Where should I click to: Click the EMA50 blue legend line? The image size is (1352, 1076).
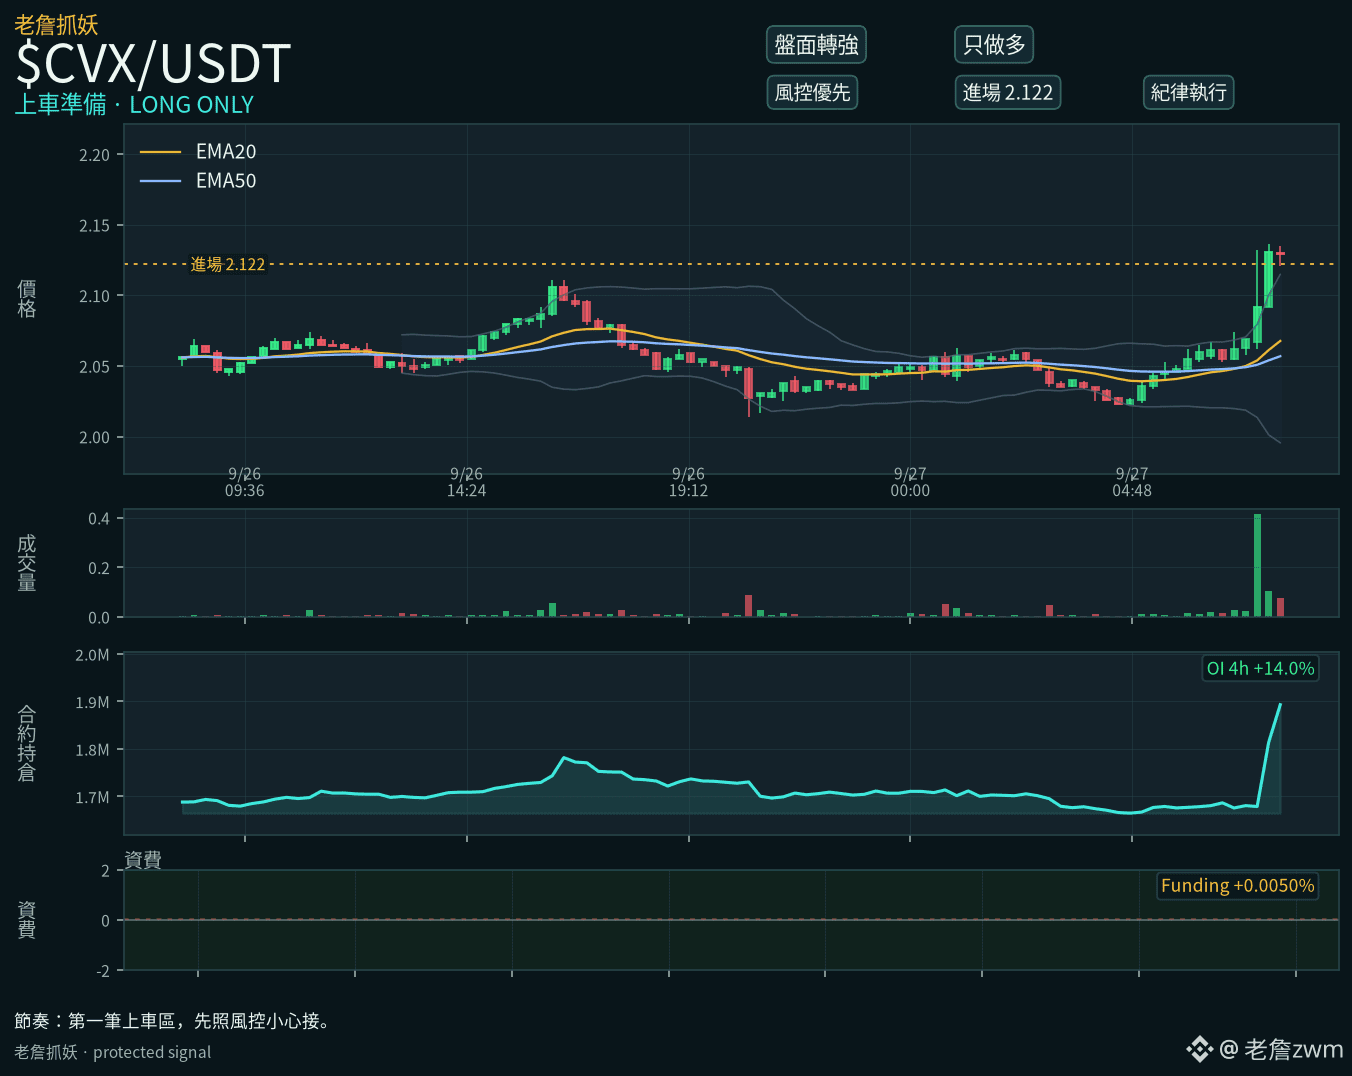pyautogui.click(x=160, y=181)
